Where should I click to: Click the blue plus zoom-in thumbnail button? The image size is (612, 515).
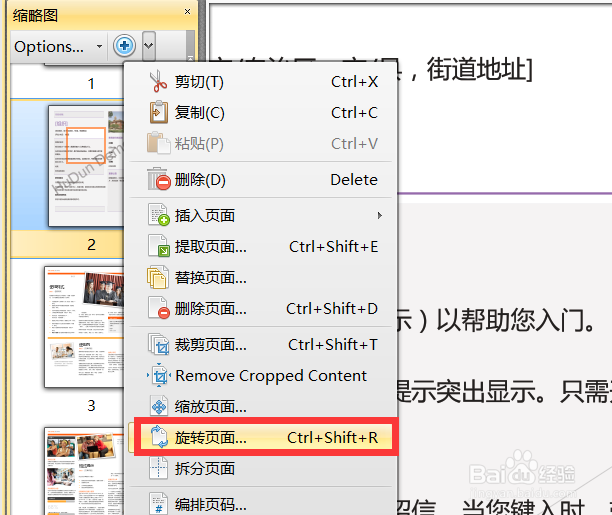(x=125, y=46)
